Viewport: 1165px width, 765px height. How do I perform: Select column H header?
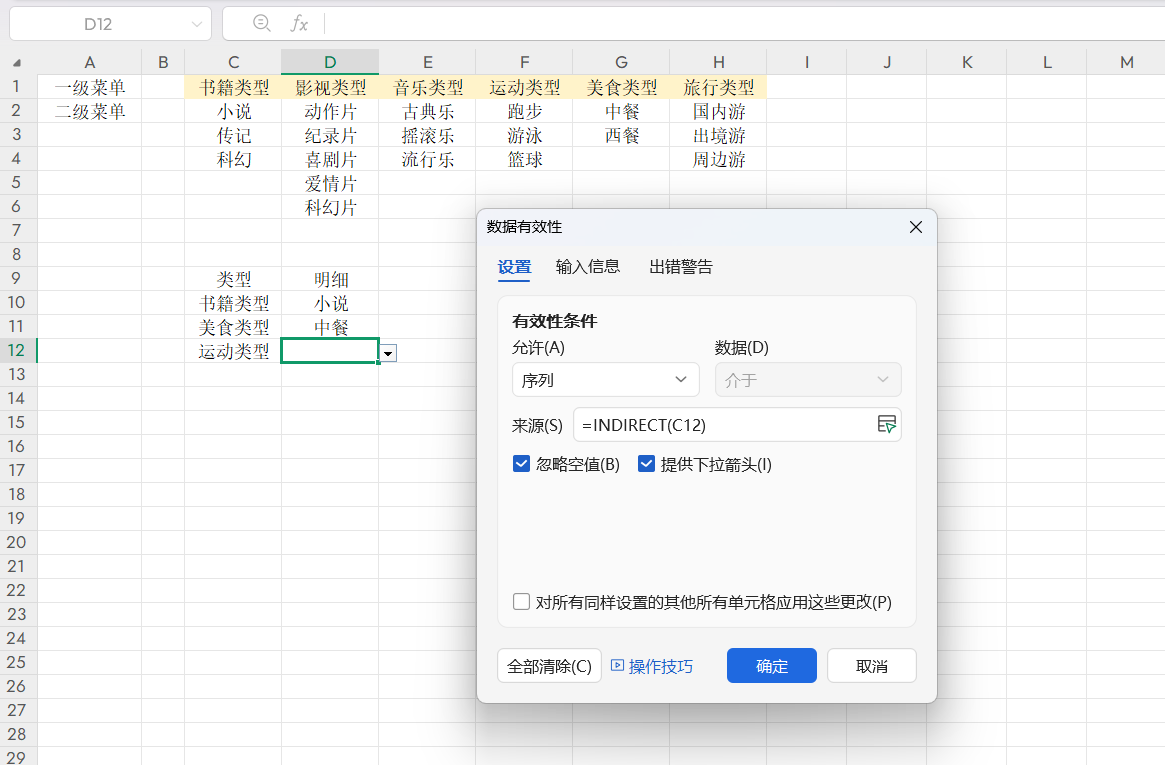tap(718, 62)
